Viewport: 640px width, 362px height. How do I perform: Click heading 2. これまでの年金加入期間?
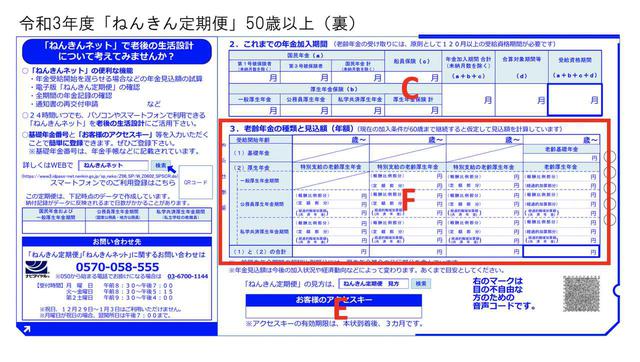(x=279, y=44)
